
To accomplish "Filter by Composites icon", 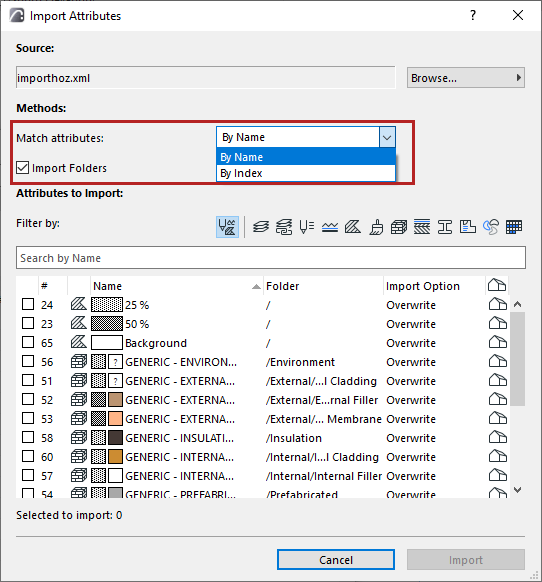I will pyautogui.click(x=422, y=227).
